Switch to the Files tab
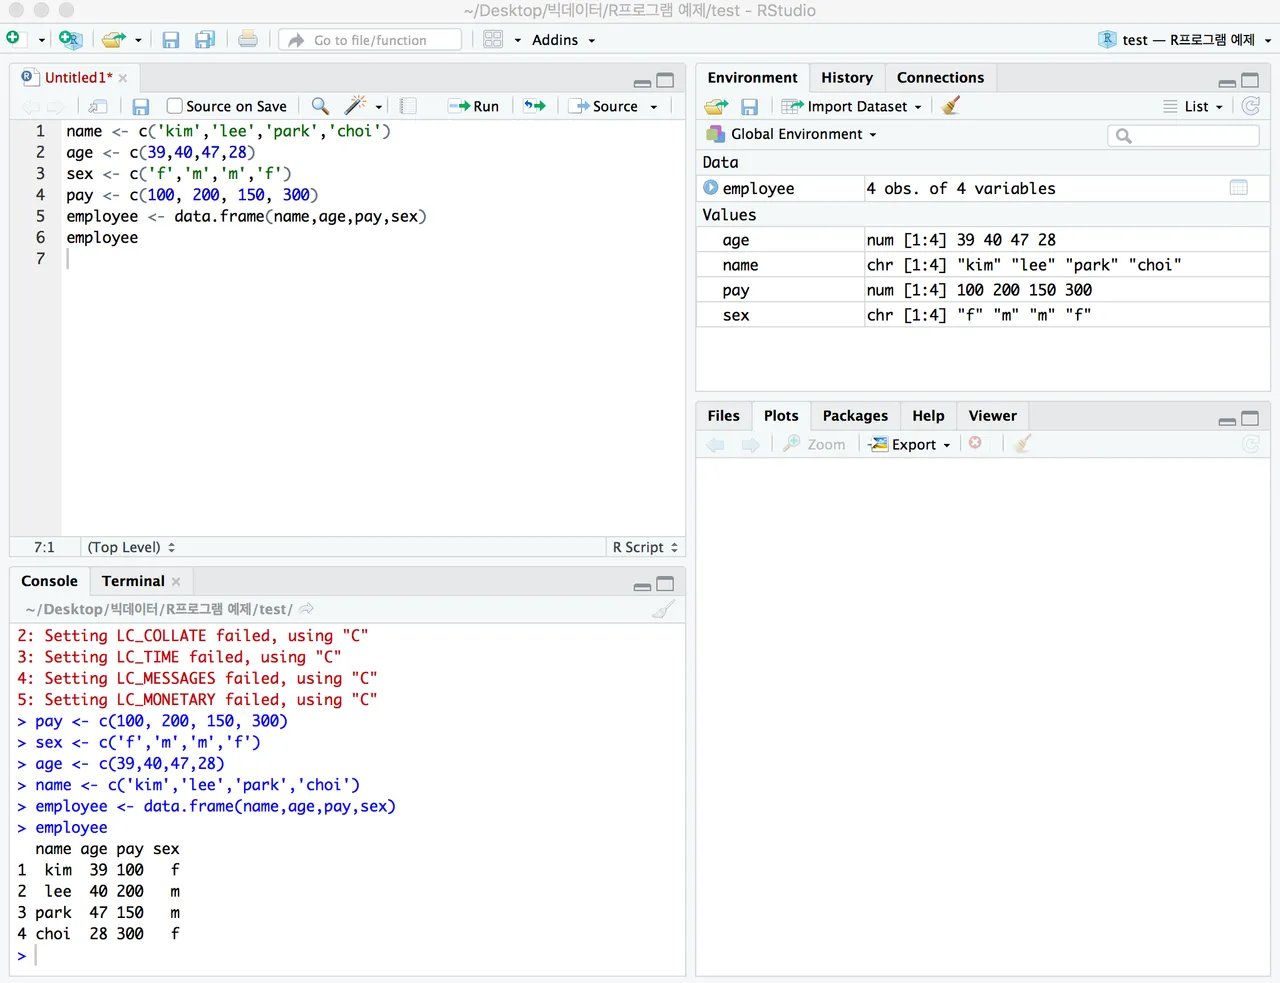This screenshot has height=983, width=1280. pos(723,415)
